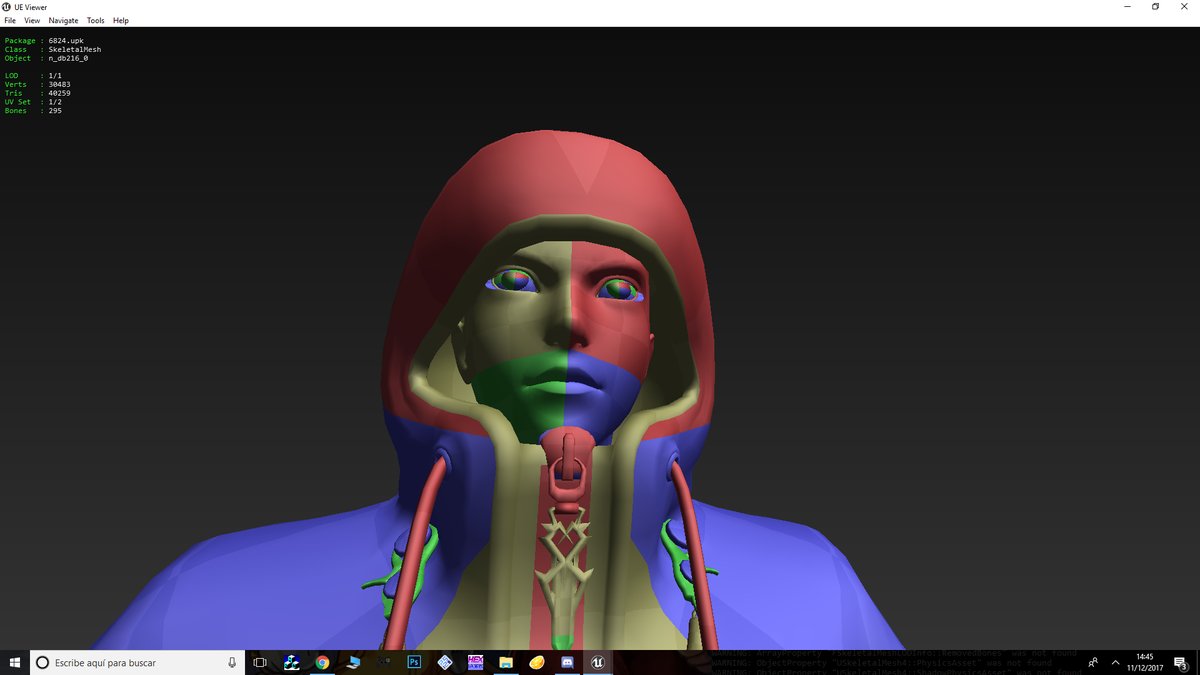
Task: Click the Windows Start button
Action: tap(15, 662)
